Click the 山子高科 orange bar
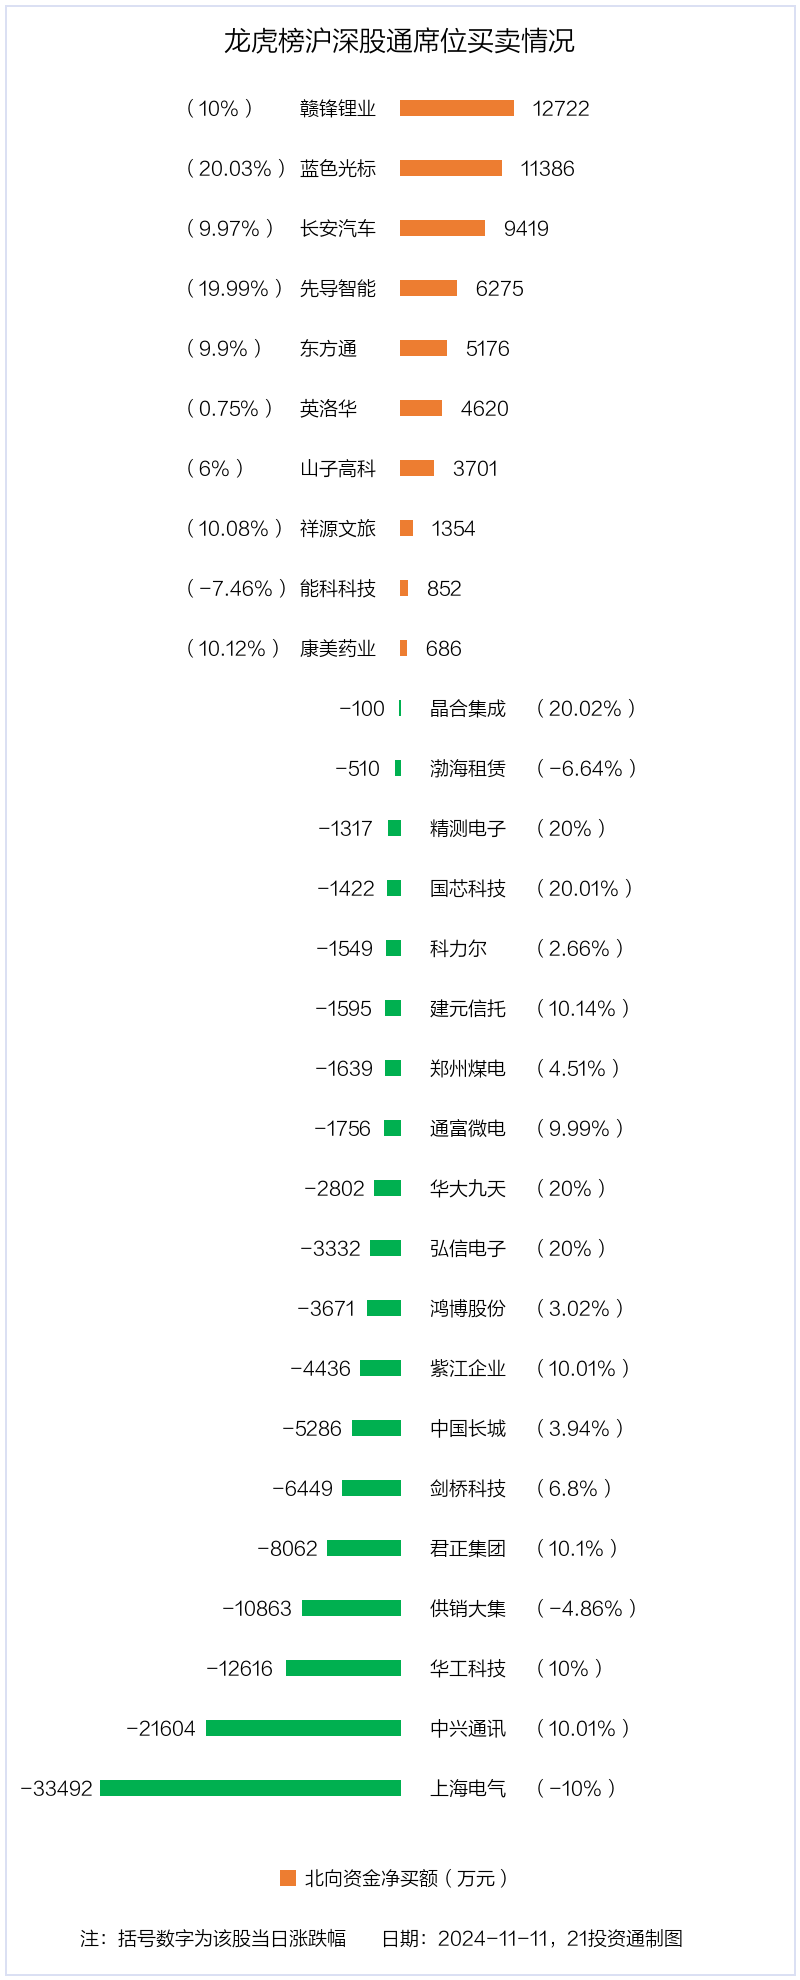This screenshot has height=1980, width=800. pyautogui.click(x=417, y=468)
